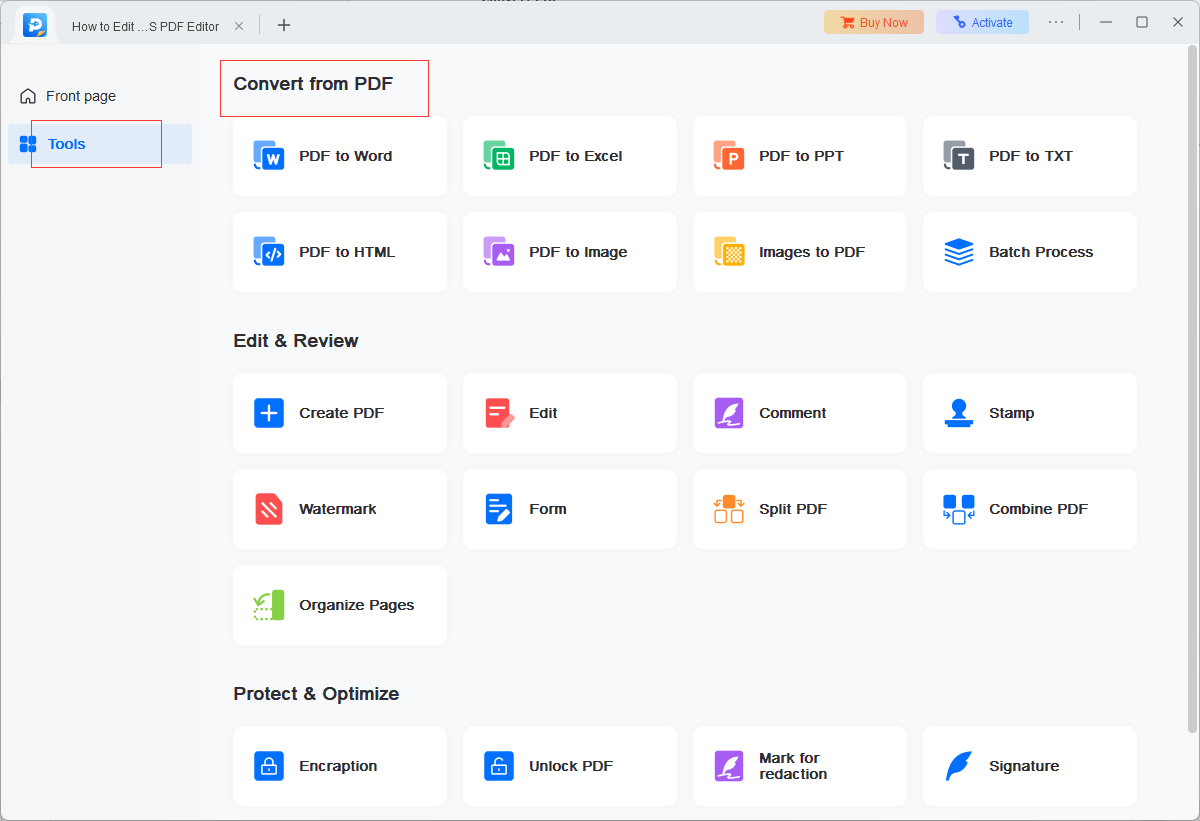Image resolution: width=1200 pixels, height=821 pixels.
Task: Select the Signature label
Action: coord(1024,766)
